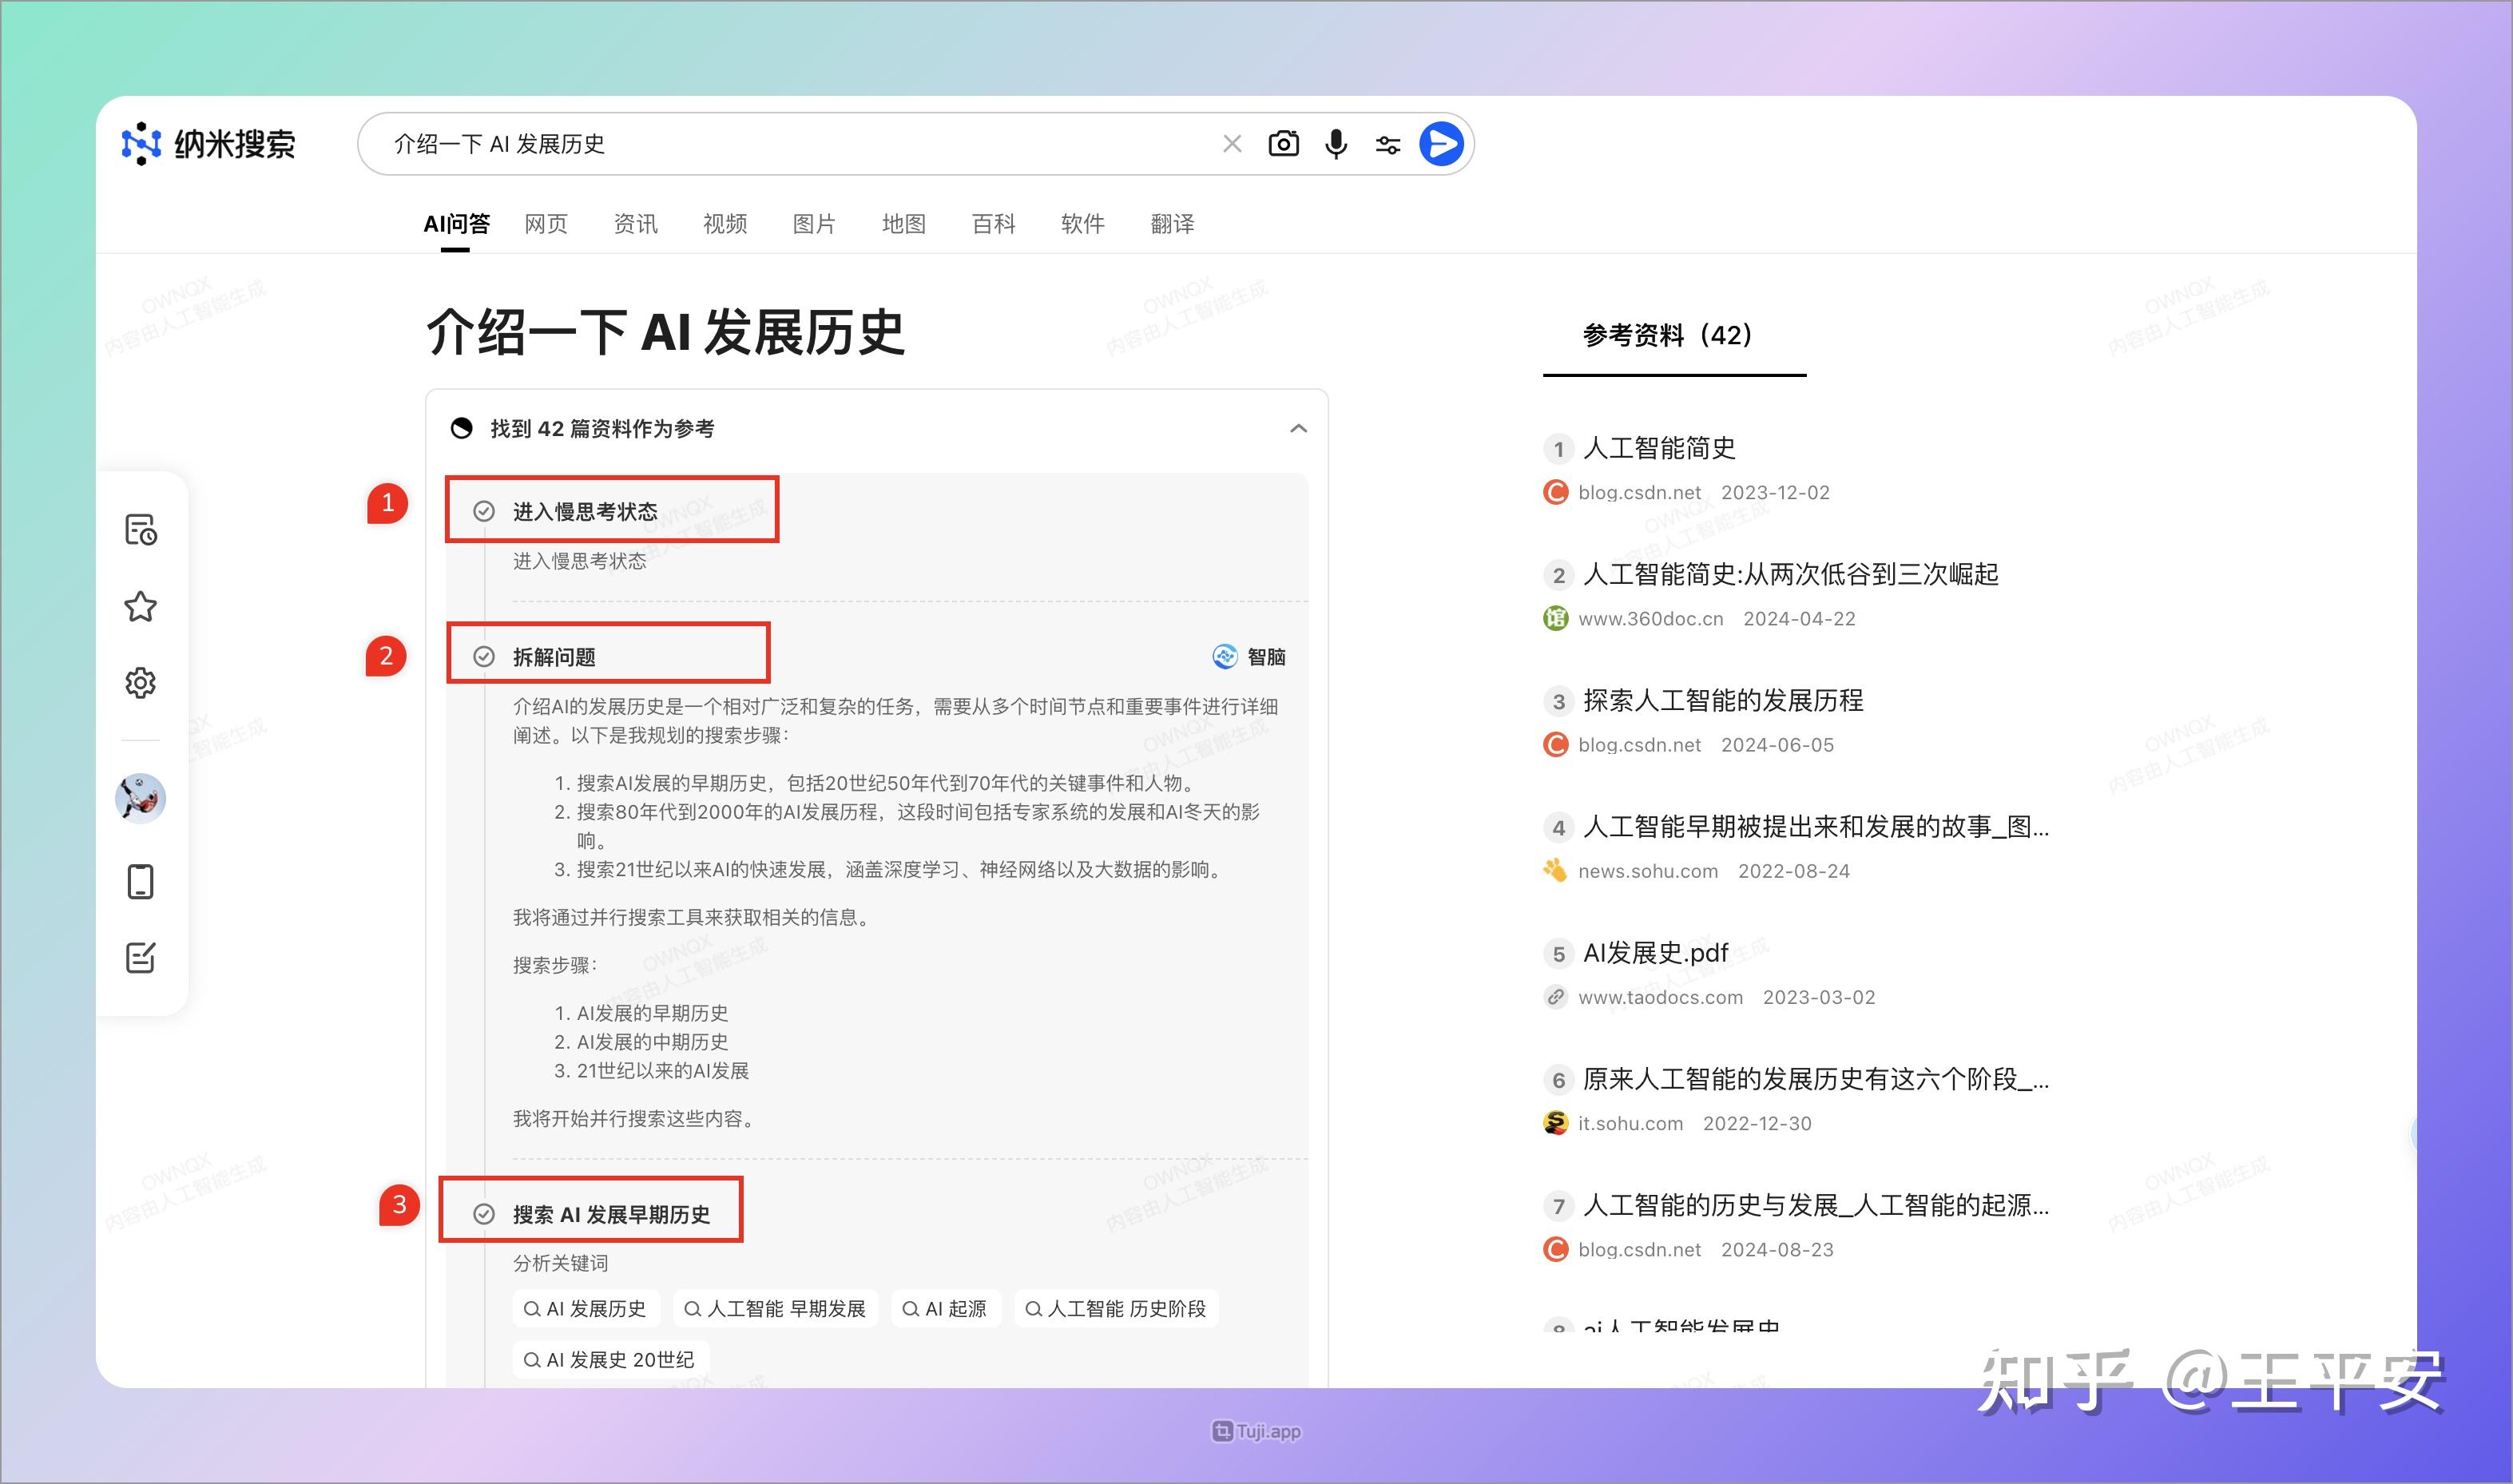Click keyword chip 人工智能 历史阶段
Viewport: 2513px width, 1484px height.
coord(1116,1309)
